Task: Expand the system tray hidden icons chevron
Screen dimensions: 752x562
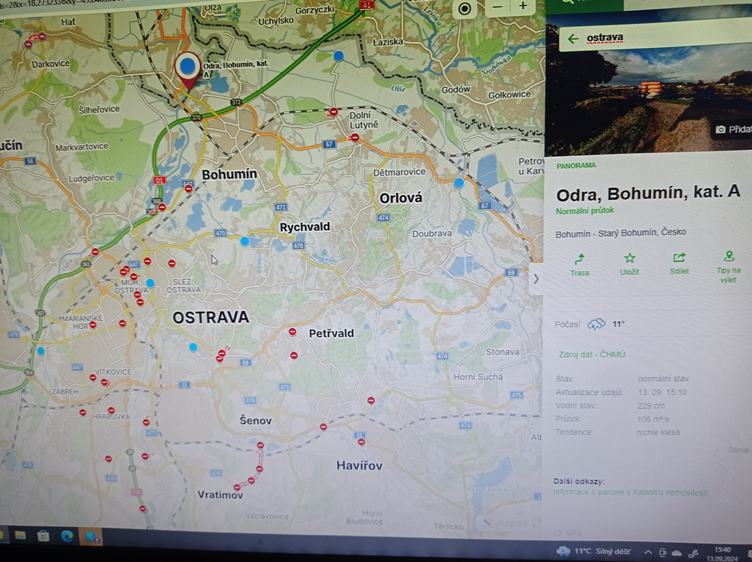Action: pyautogui.click(x=647, y=553)
